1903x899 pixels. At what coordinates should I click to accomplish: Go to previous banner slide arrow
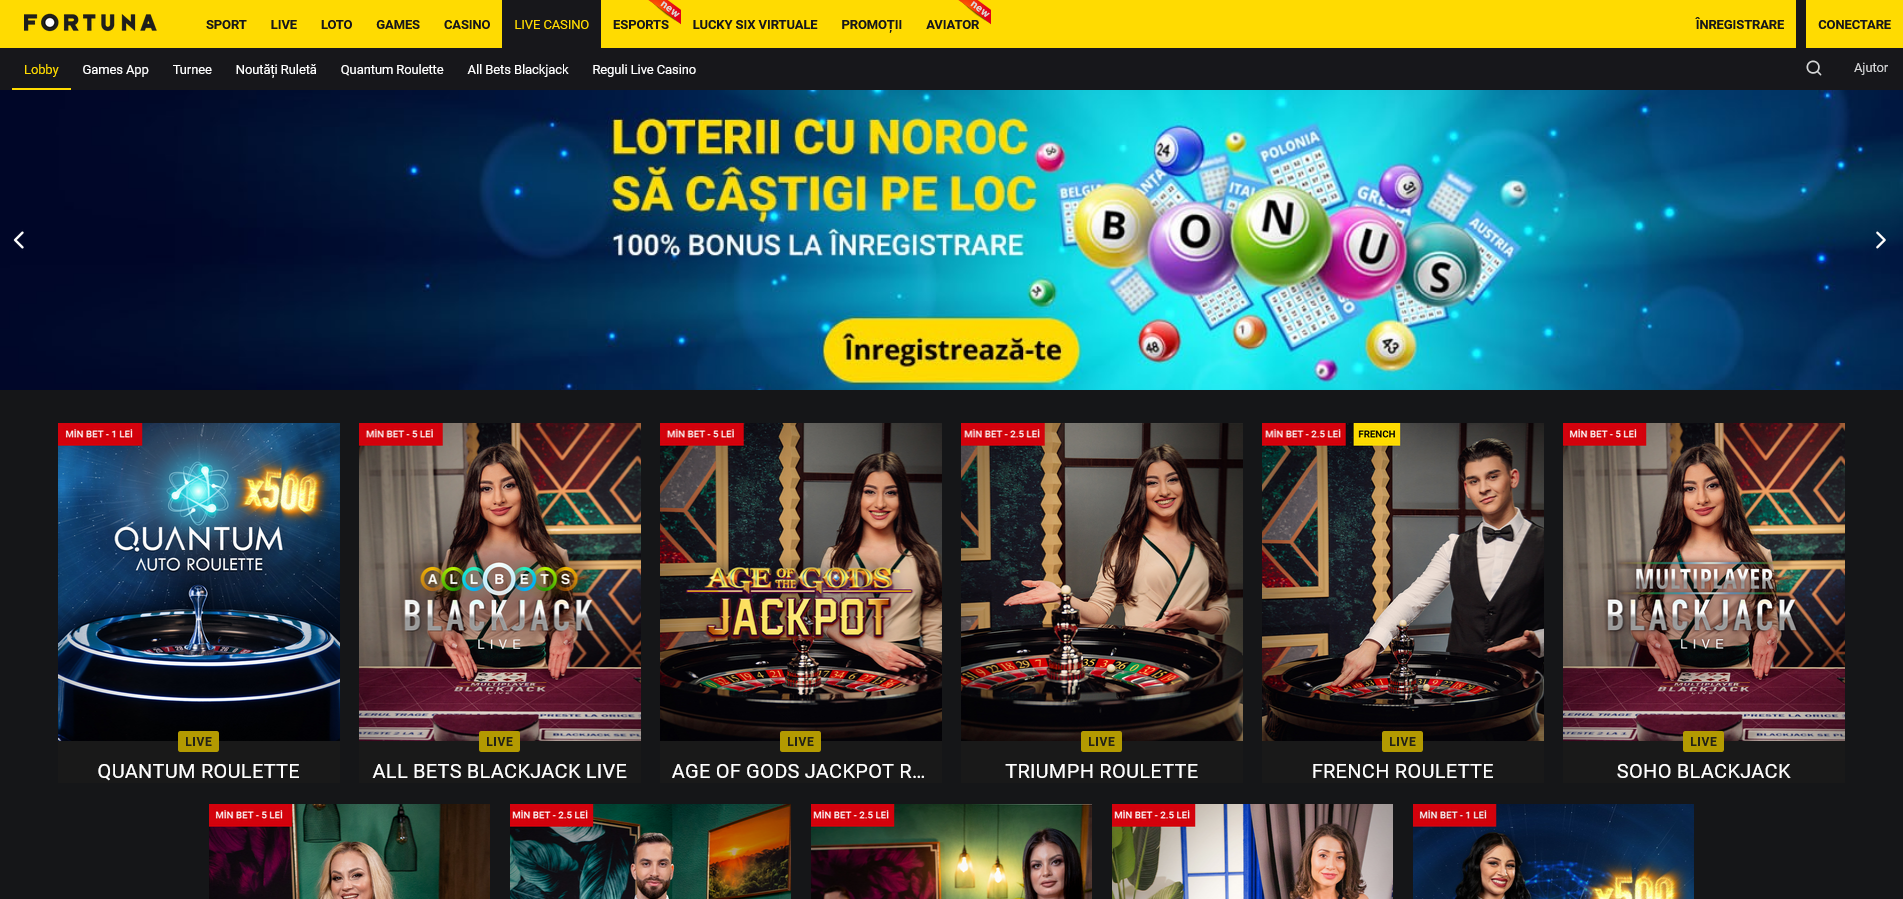[x=19, y=240]
